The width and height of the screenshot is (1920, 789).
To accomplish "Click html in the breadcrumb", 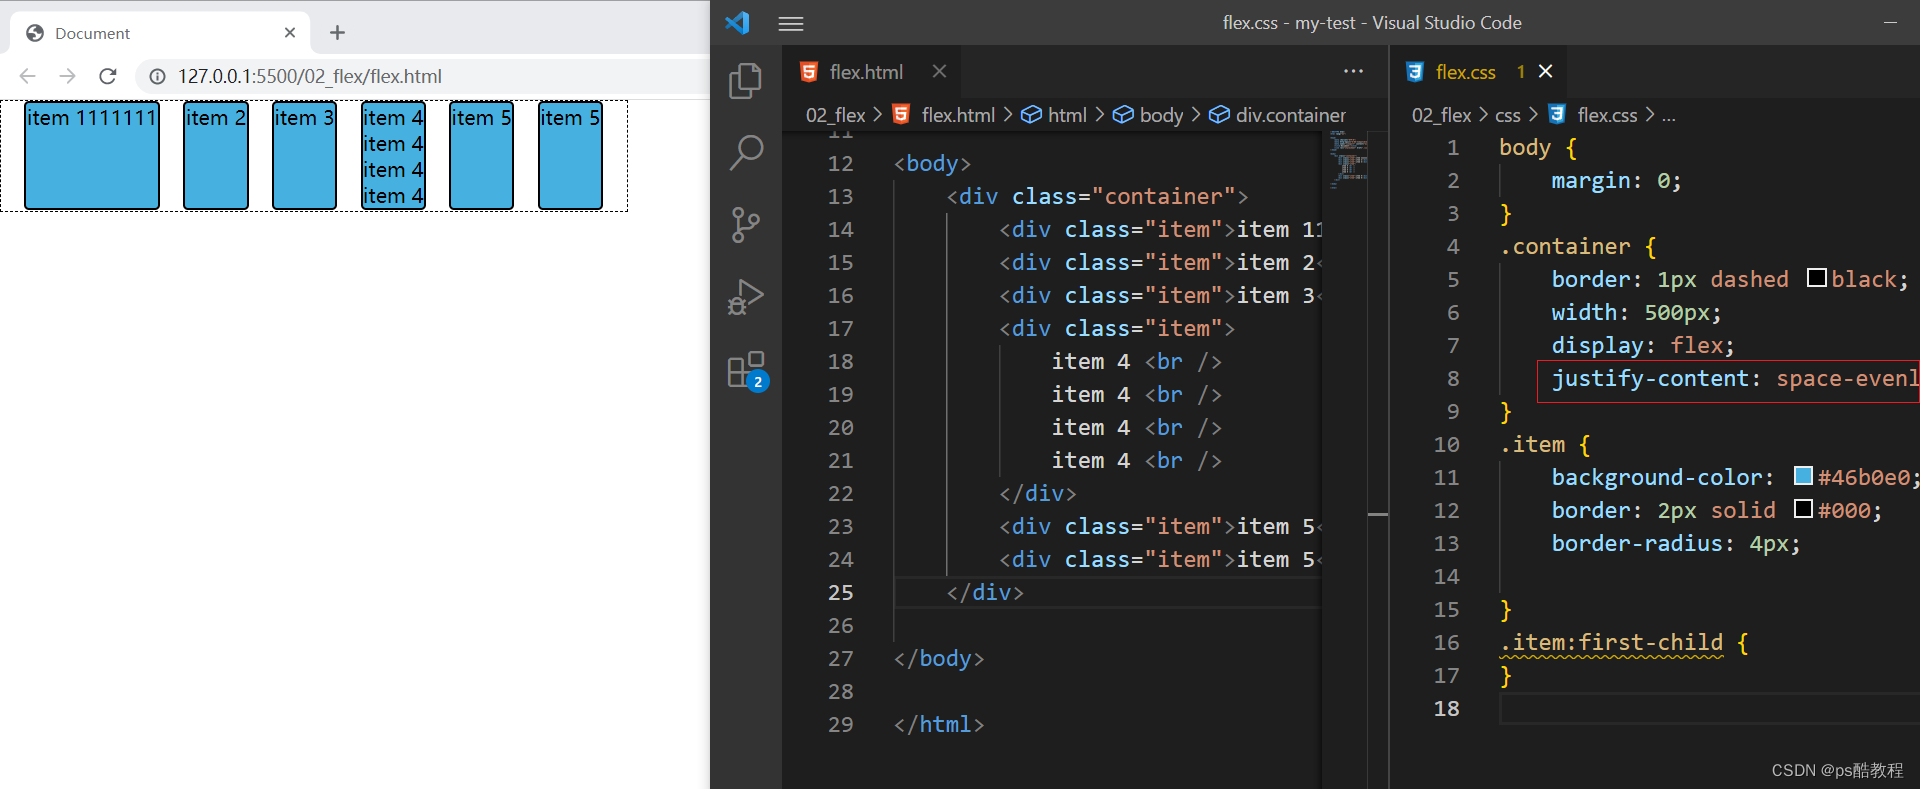I will pos(1067,115).
